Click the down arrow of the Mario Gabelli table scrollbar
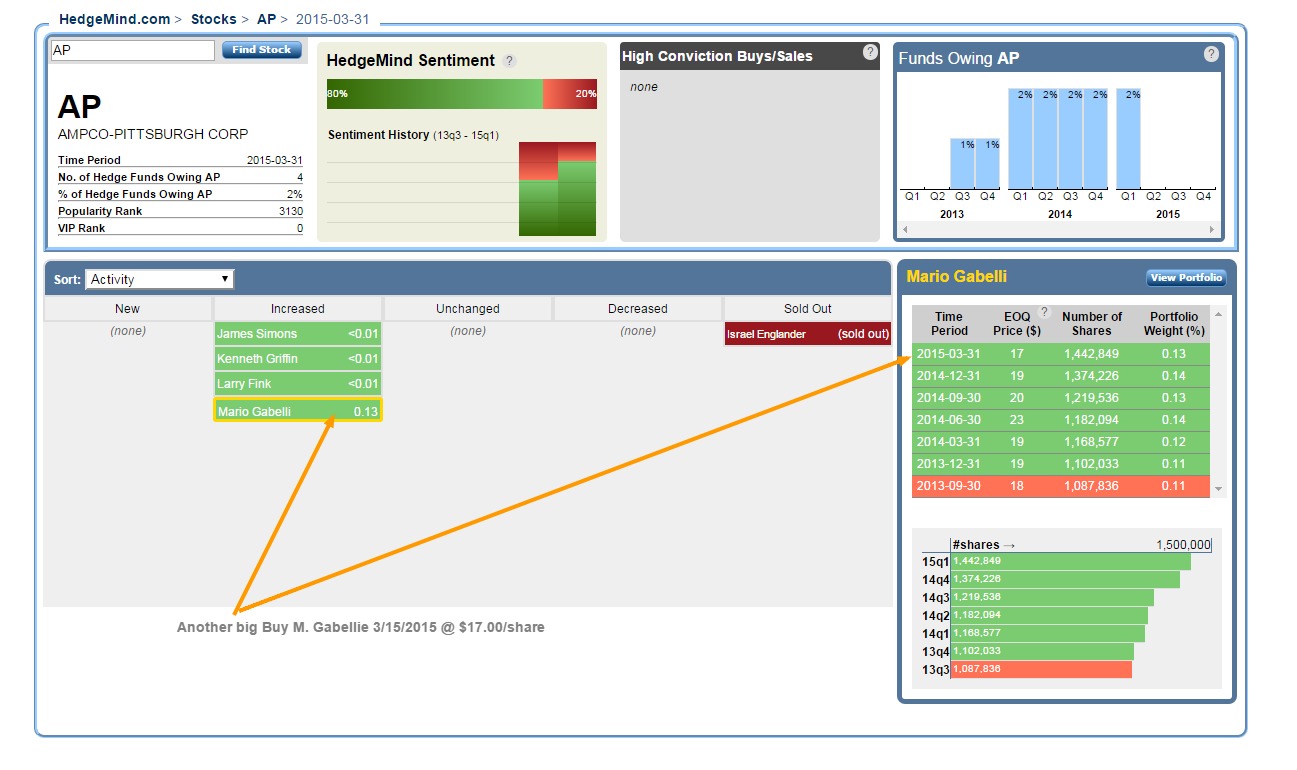The height and width of the screenshot is (770, 1297). [x=1218, y=489]
